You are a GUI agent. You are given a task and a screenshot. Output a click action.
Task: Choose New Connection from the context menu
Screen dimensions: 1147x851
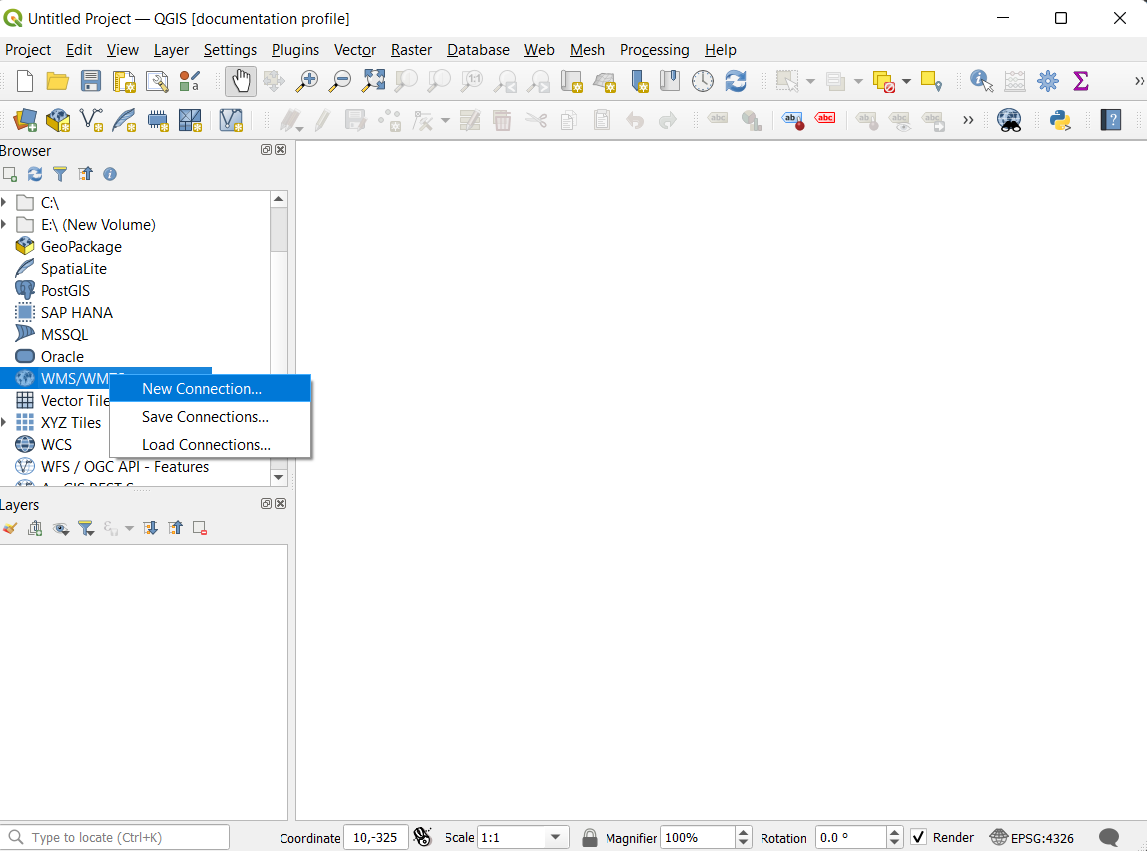click(201, 388)
